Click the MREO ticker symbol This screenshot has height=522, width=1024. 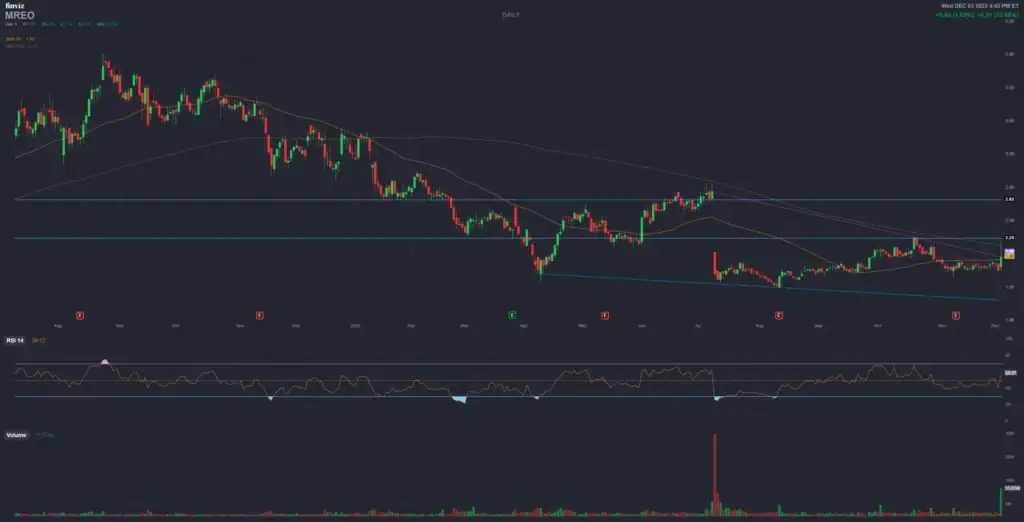point(17,15)
